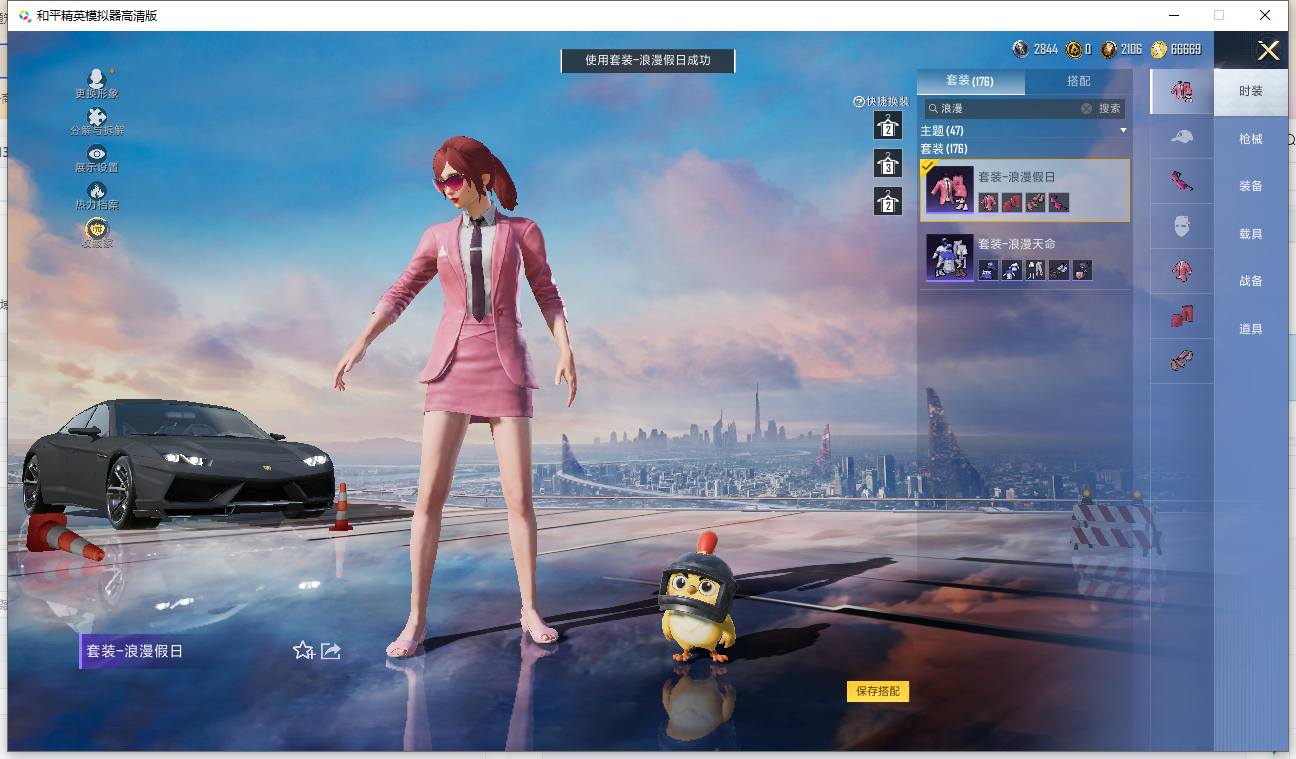The width and height of the screenshot is (1296, 759).
Task: Expand the 主题 (47) dropdown arrow
Action: point(1123,131)
